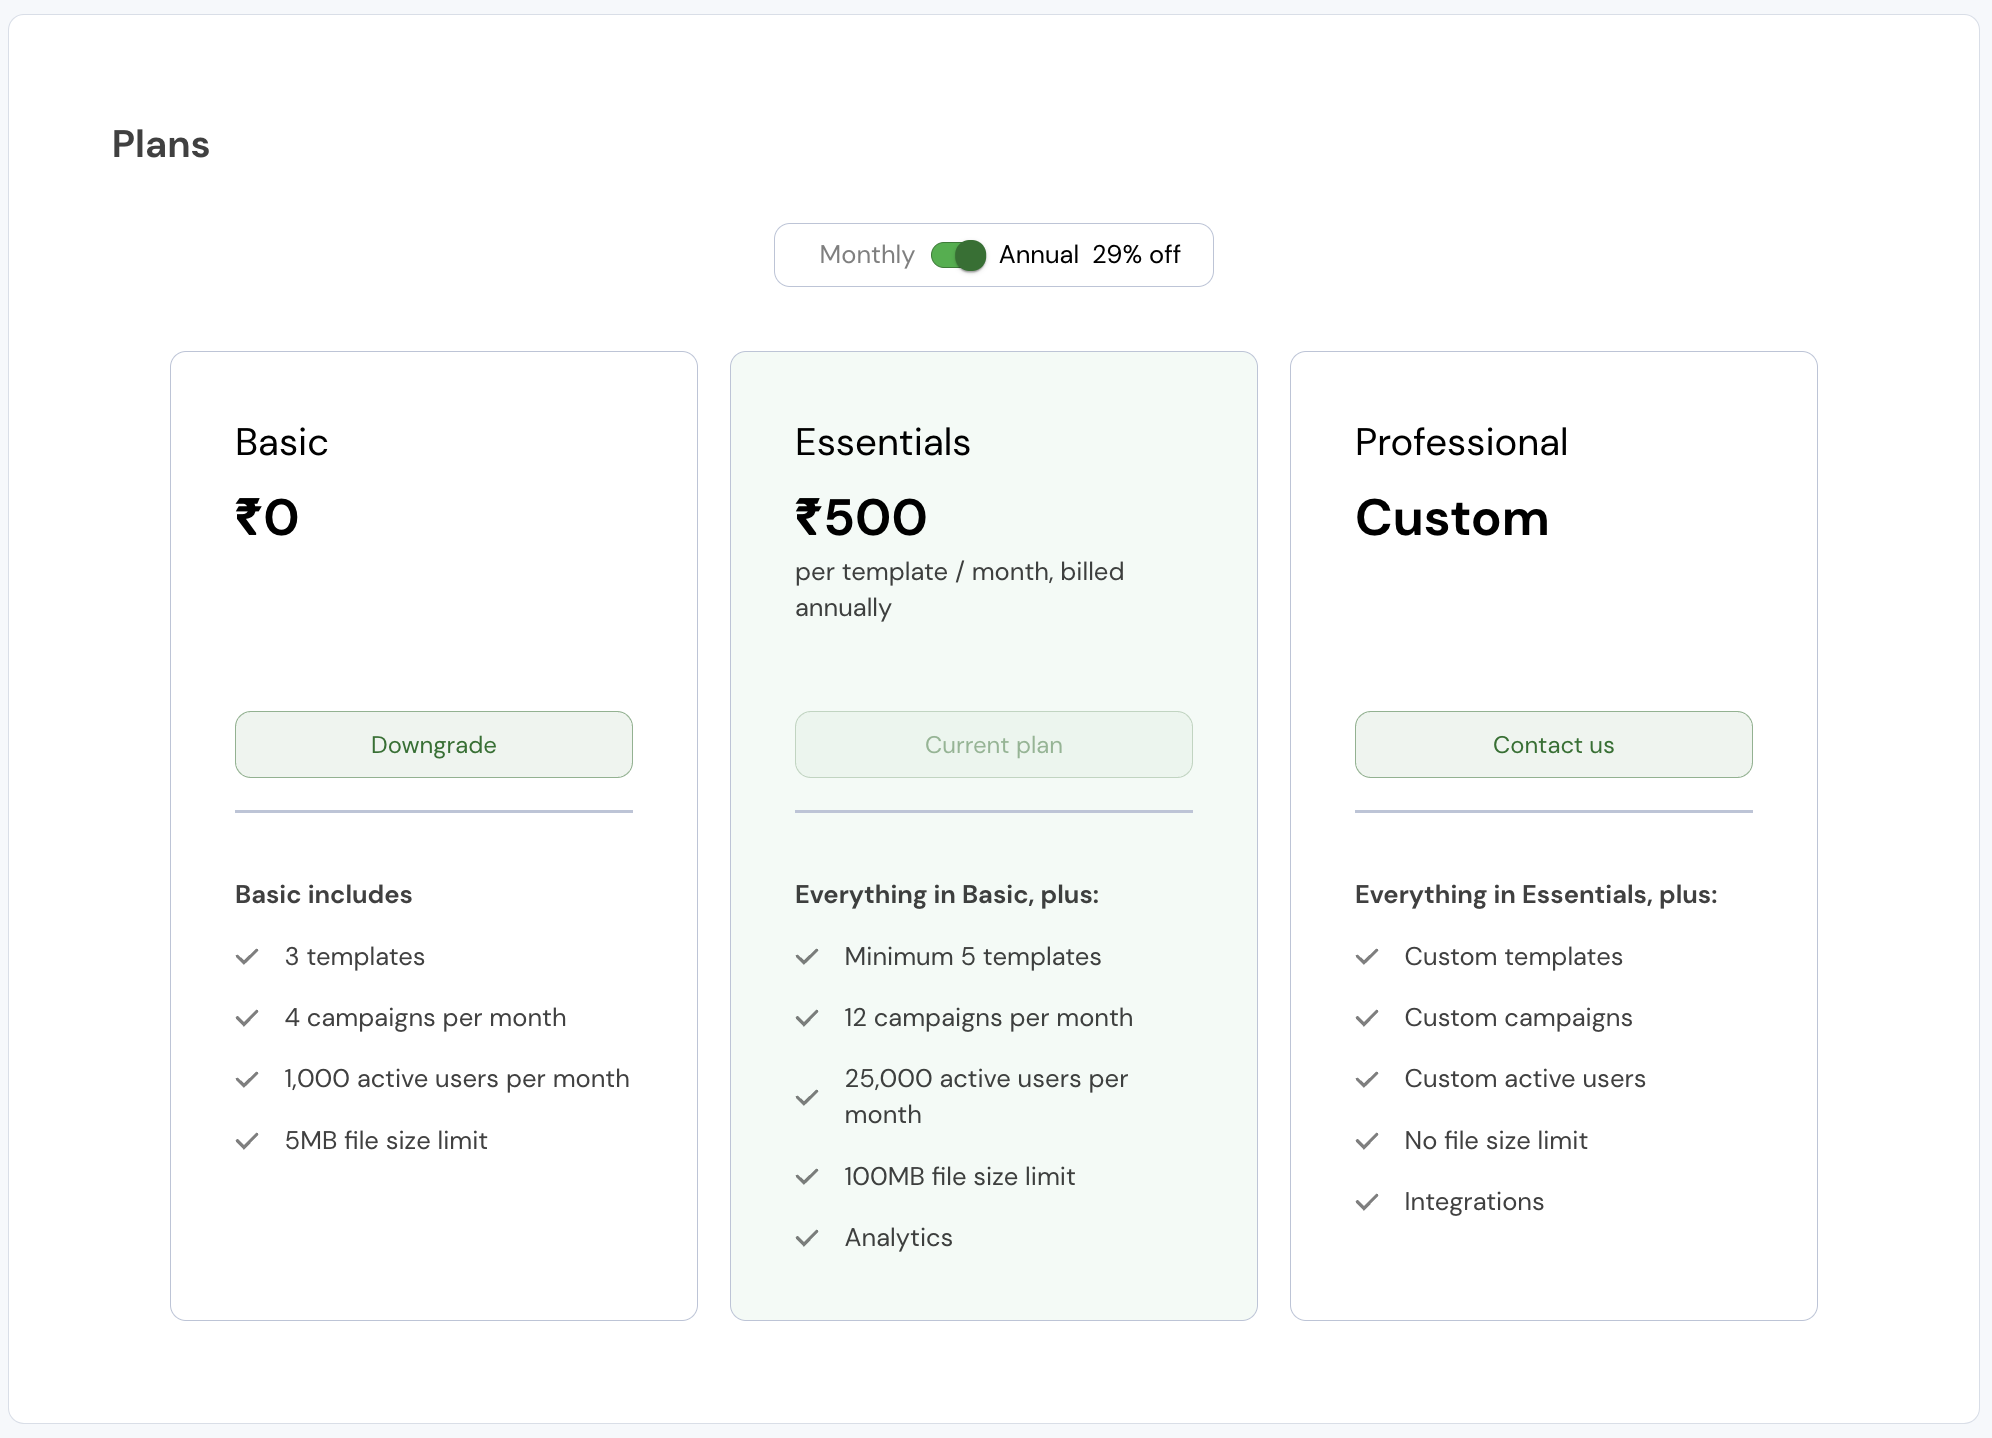Click the ₹500 price on Essentials
Image resolution: width=1992 pixels, height=1438 pixels.
[861, 518]
